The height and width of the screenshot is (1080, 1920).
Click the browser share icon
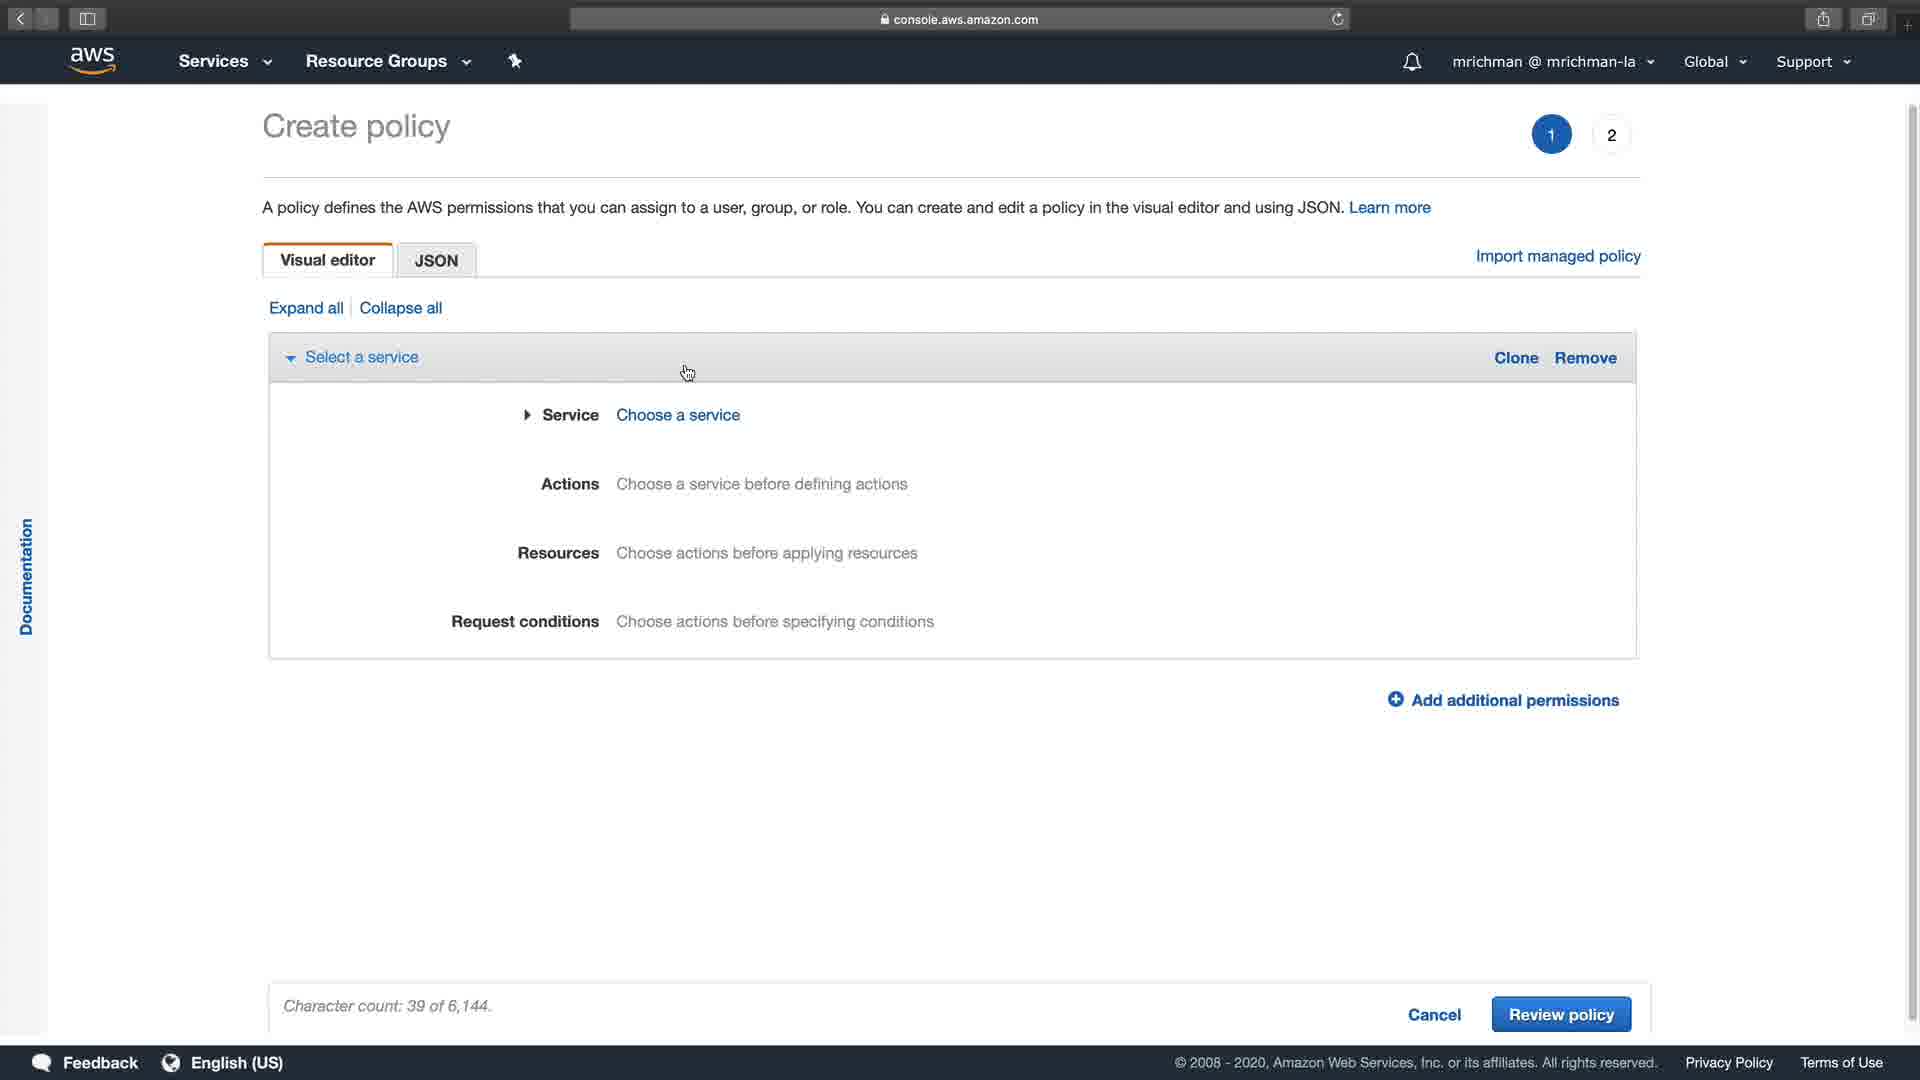[1823, 19]
